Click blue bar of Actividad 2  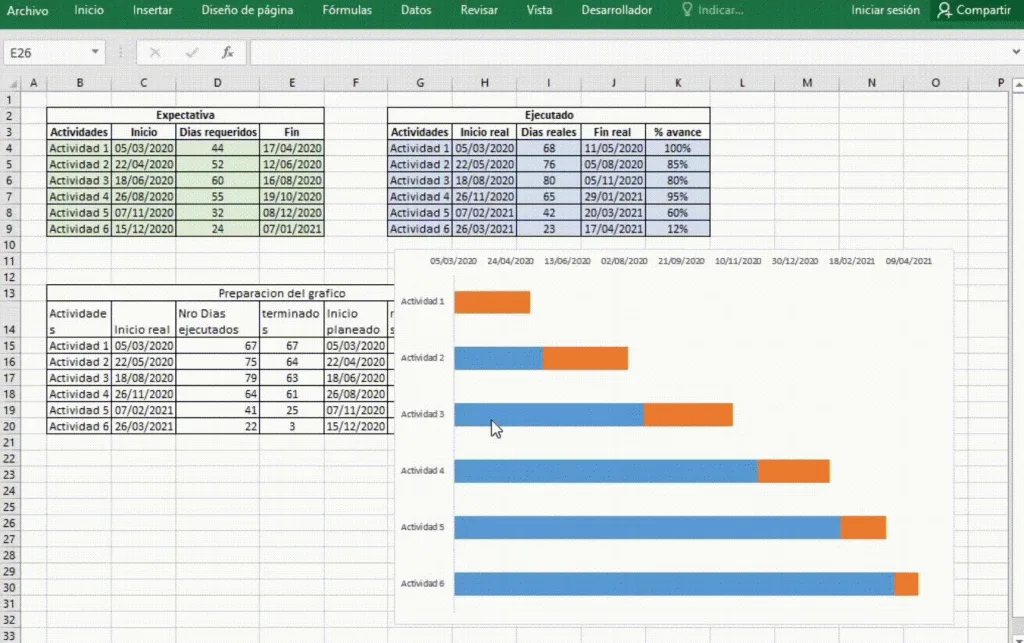tap(499, 358)
